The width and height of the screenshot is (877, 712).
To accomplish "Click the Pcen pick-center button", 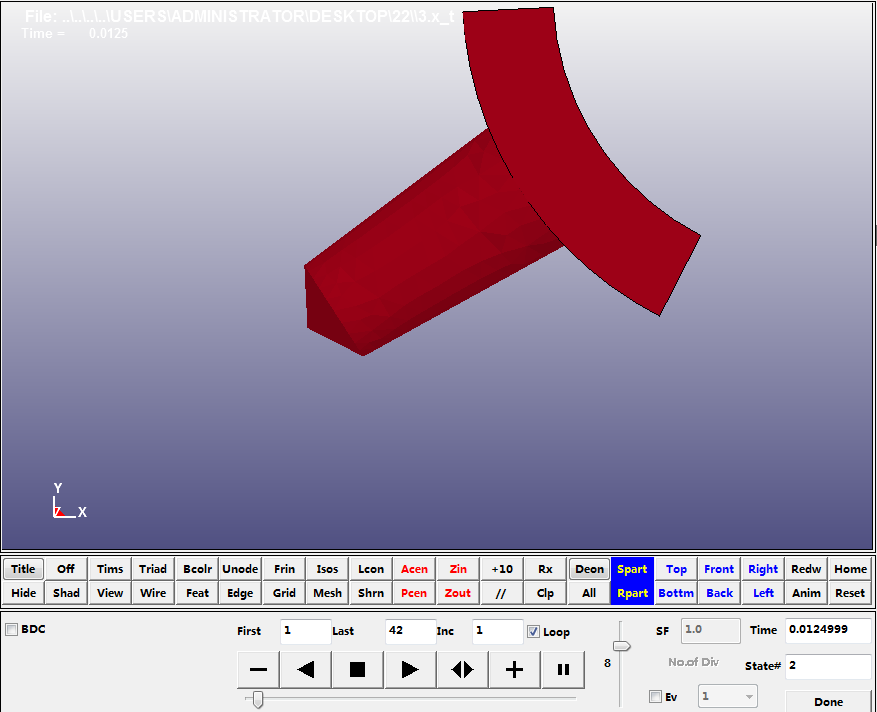I will click(x=414, y=593).
